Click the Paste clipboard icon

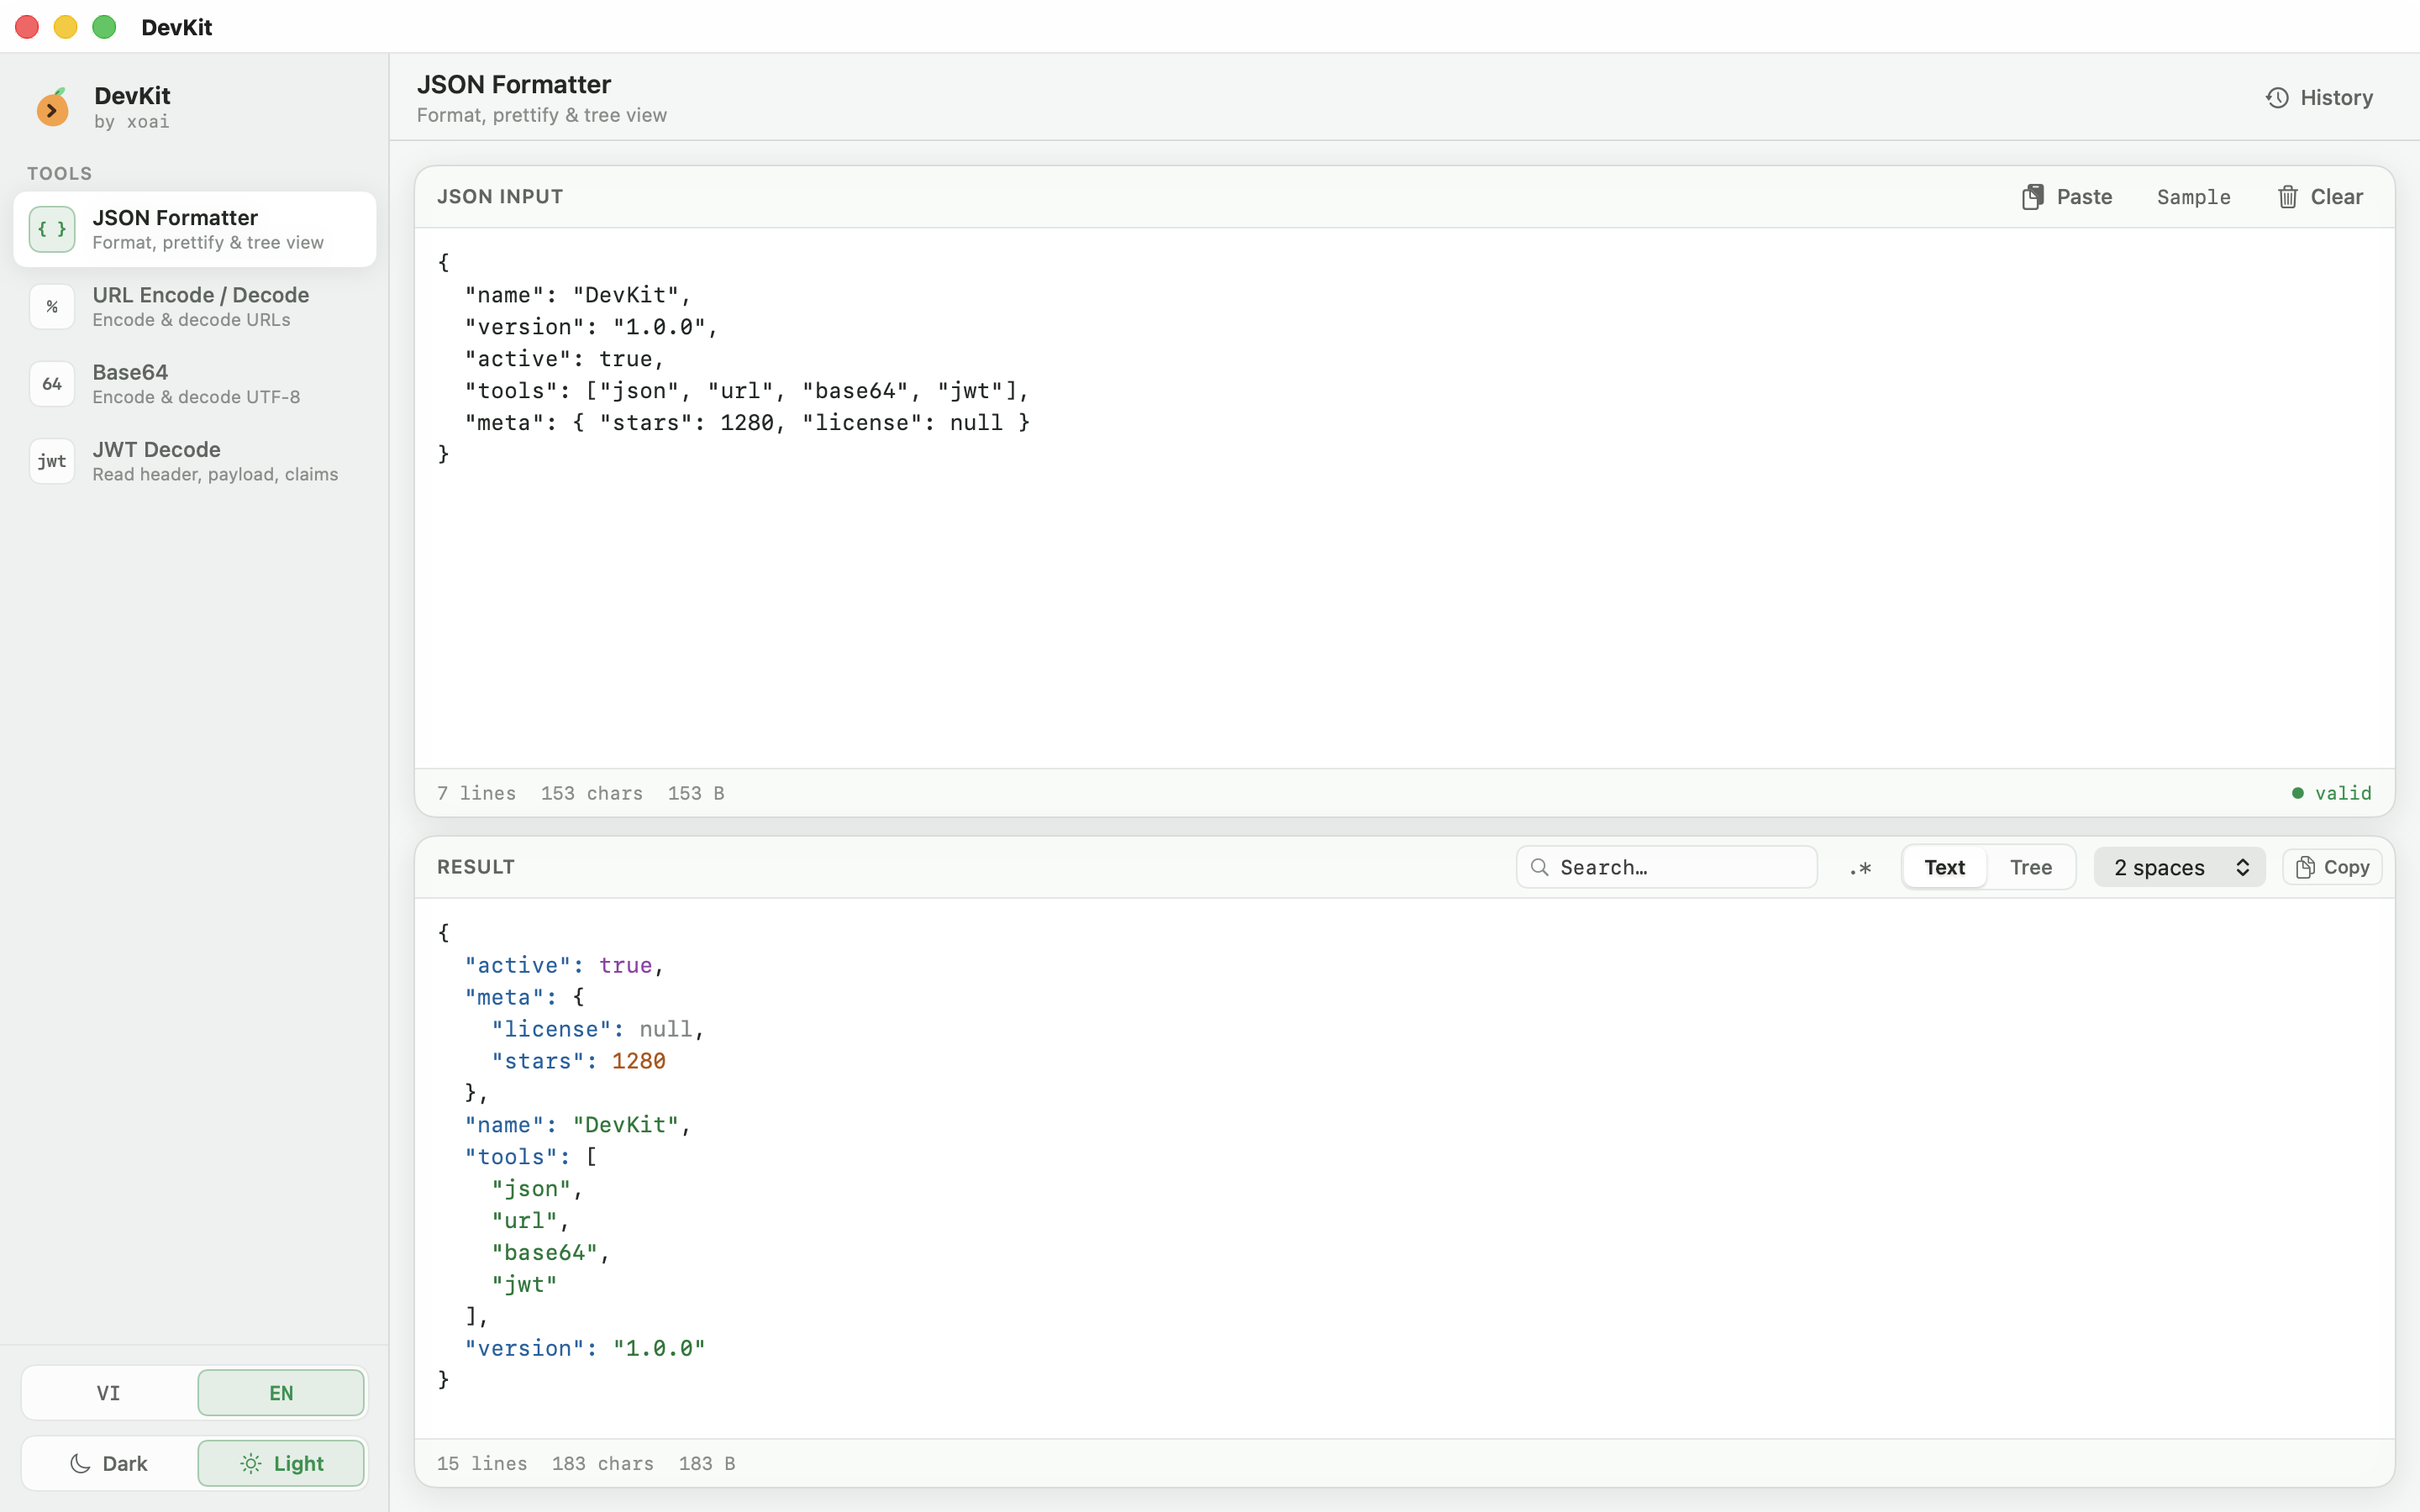pyautogui.click(x=2032, y=197)
